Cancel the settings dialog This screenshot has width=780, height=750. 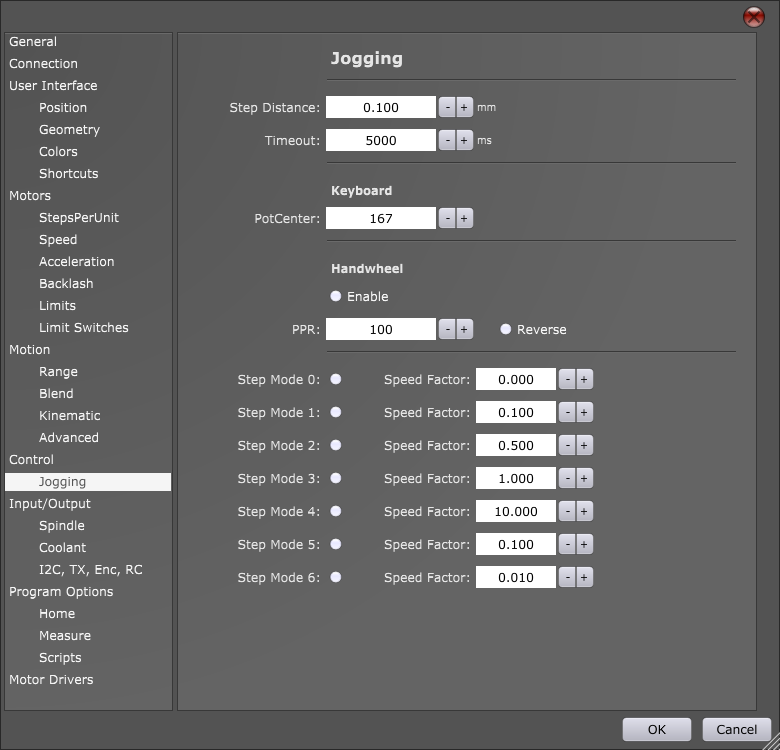pyautogui.click(x=736, y=730)
